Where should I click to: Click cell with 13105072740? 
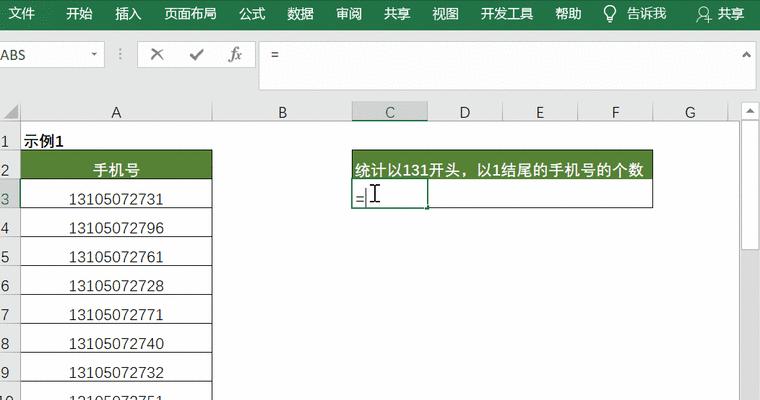point(116,338)
